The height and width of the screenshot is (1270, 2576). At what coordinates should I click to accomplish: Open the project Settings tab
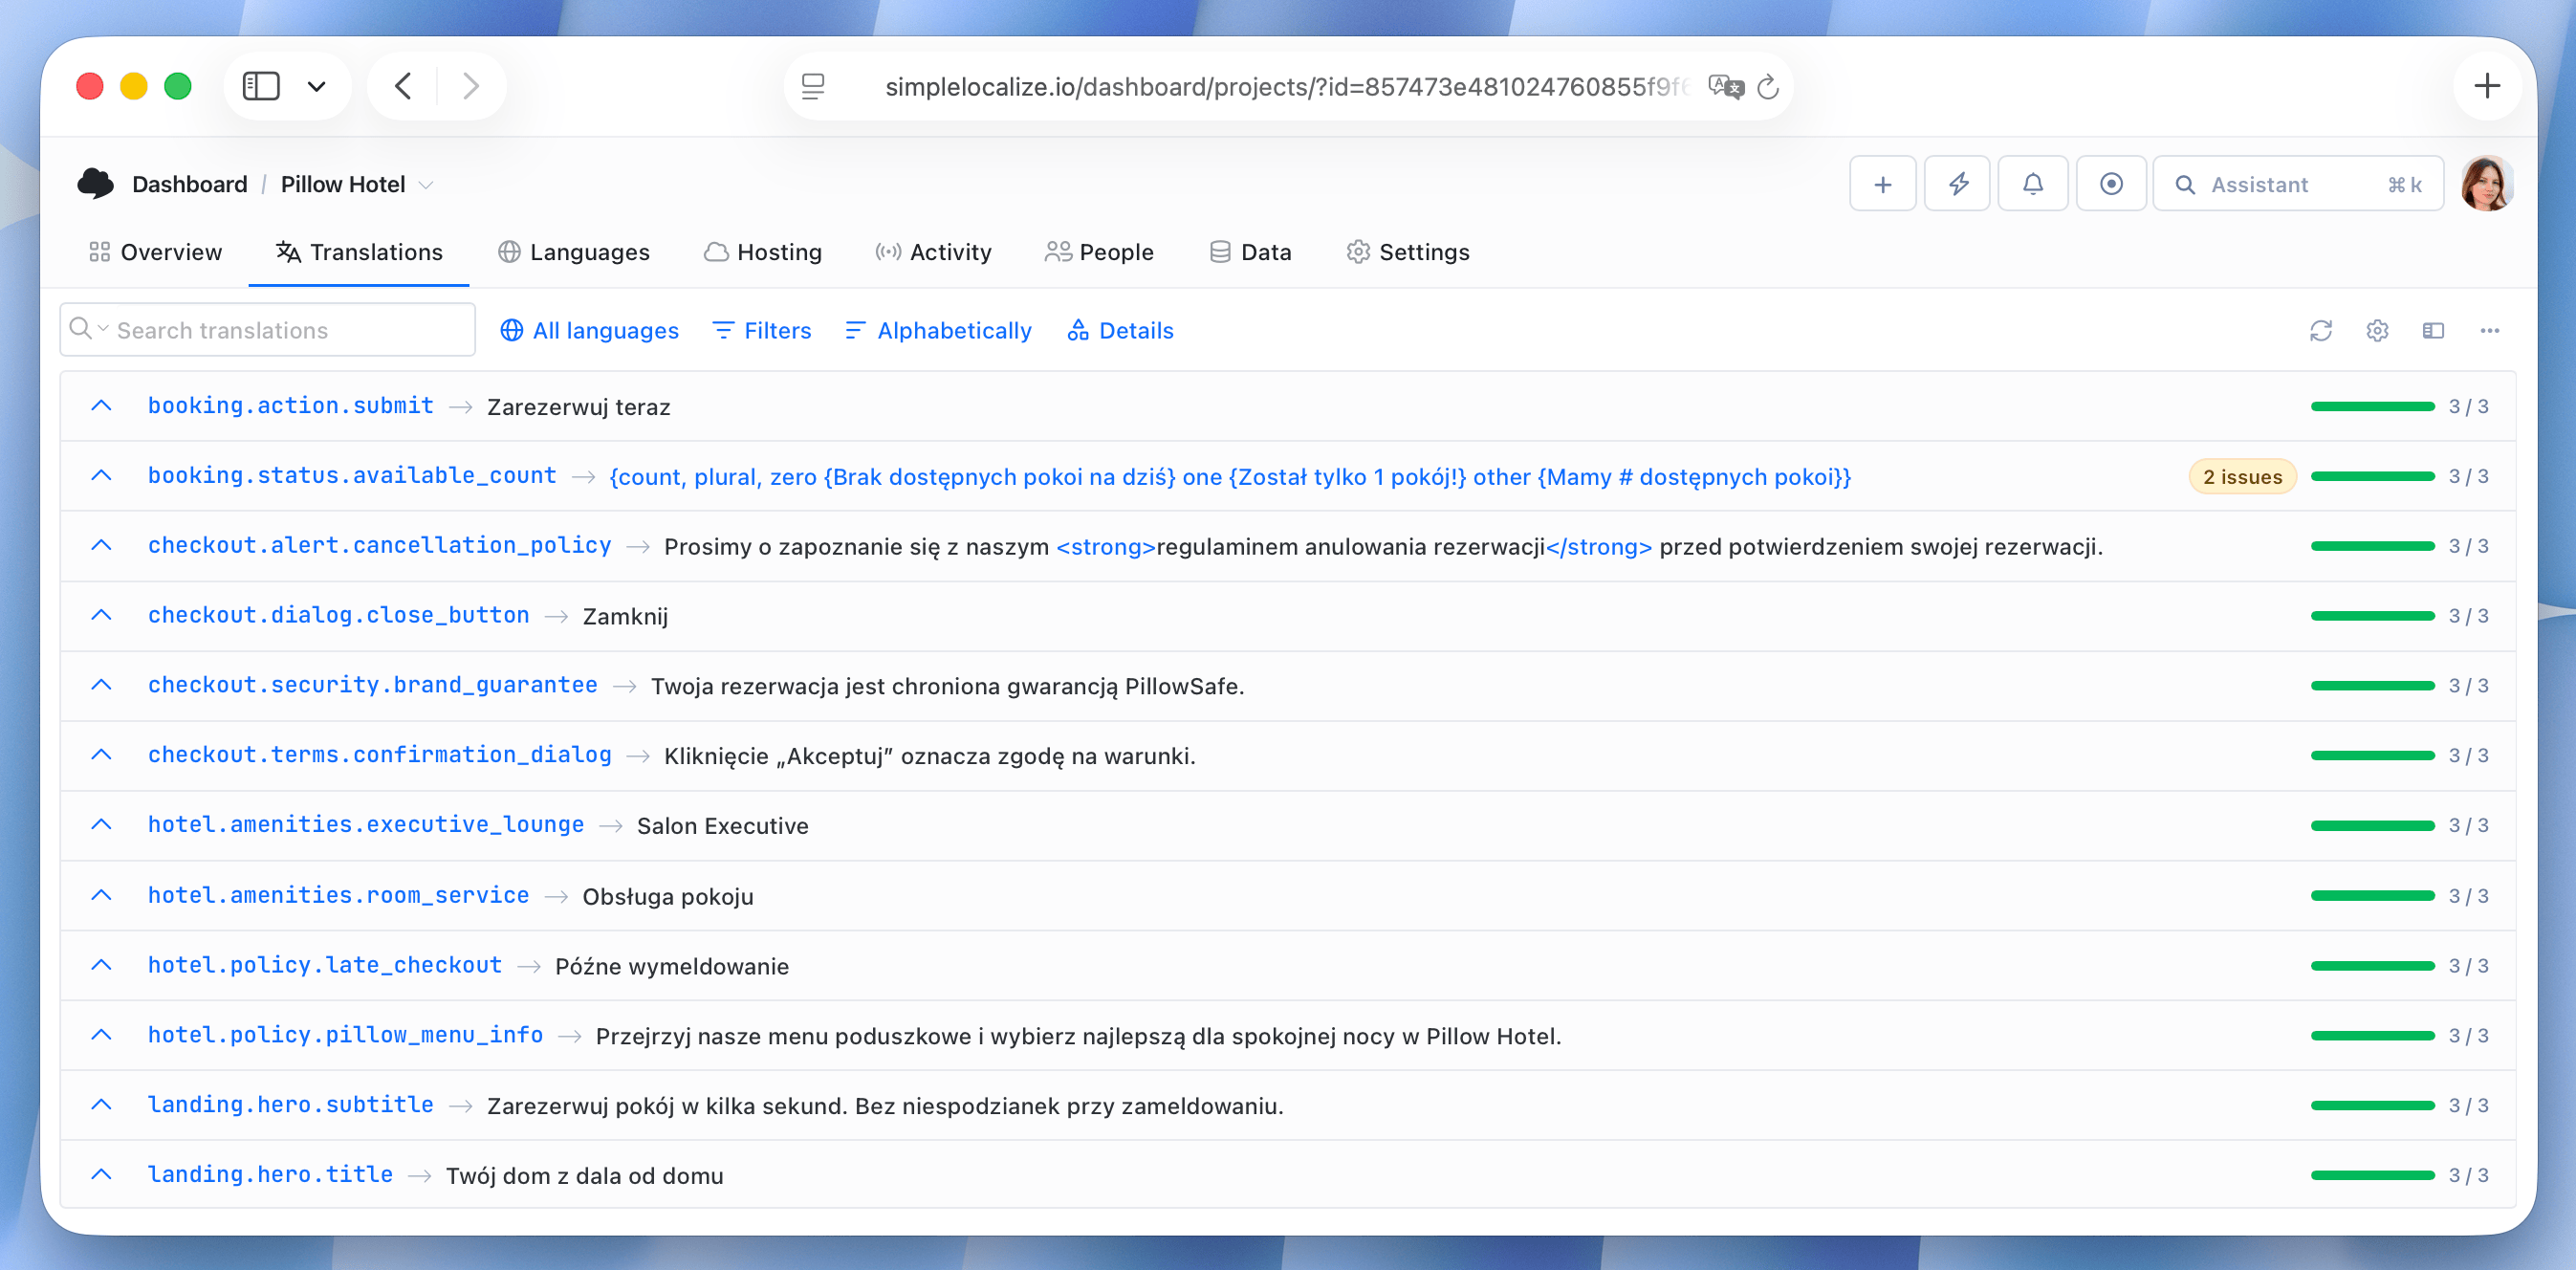1408,252
